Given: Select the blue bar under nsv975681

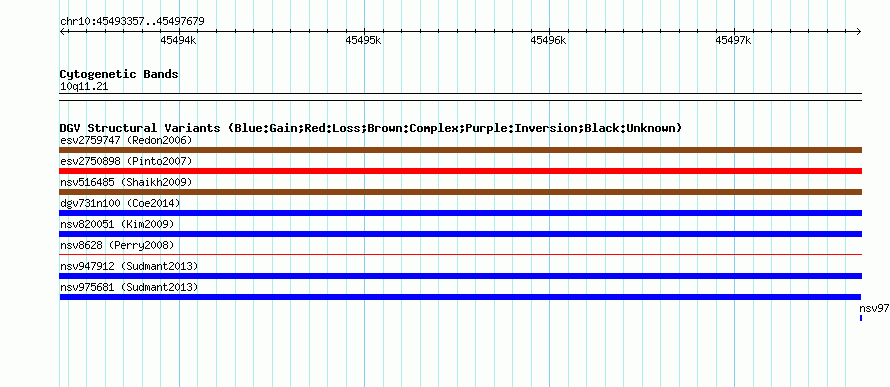Looking at the screenshot, I should click(460, 297).
